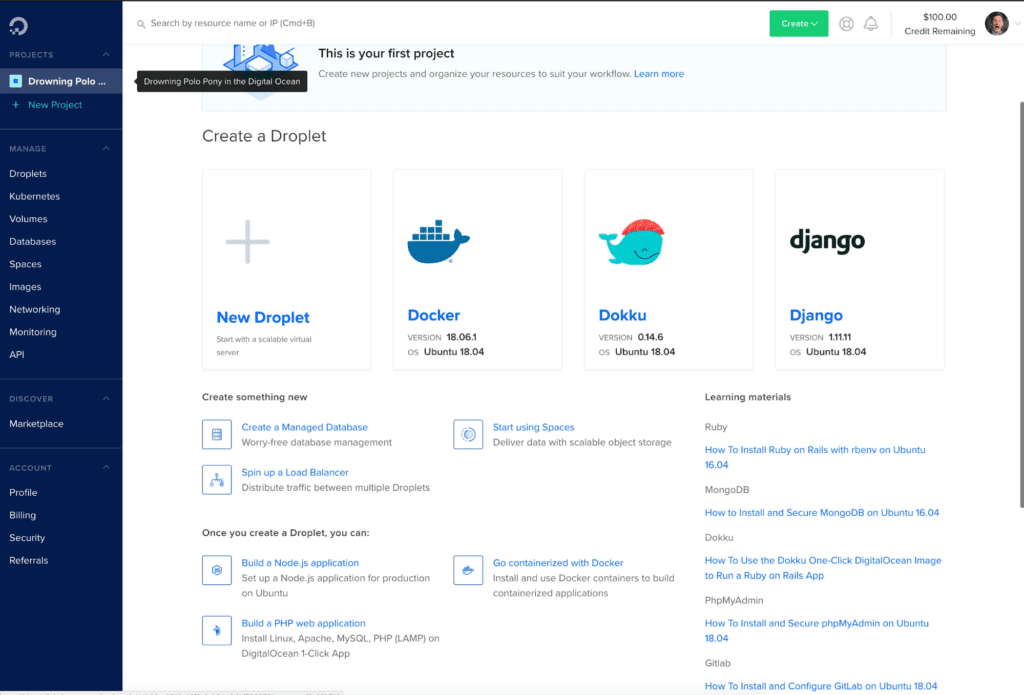This screenshot has width=1024, height=695.
Task: Open Databases in the sidebar
Action: [x=33, y=242]
